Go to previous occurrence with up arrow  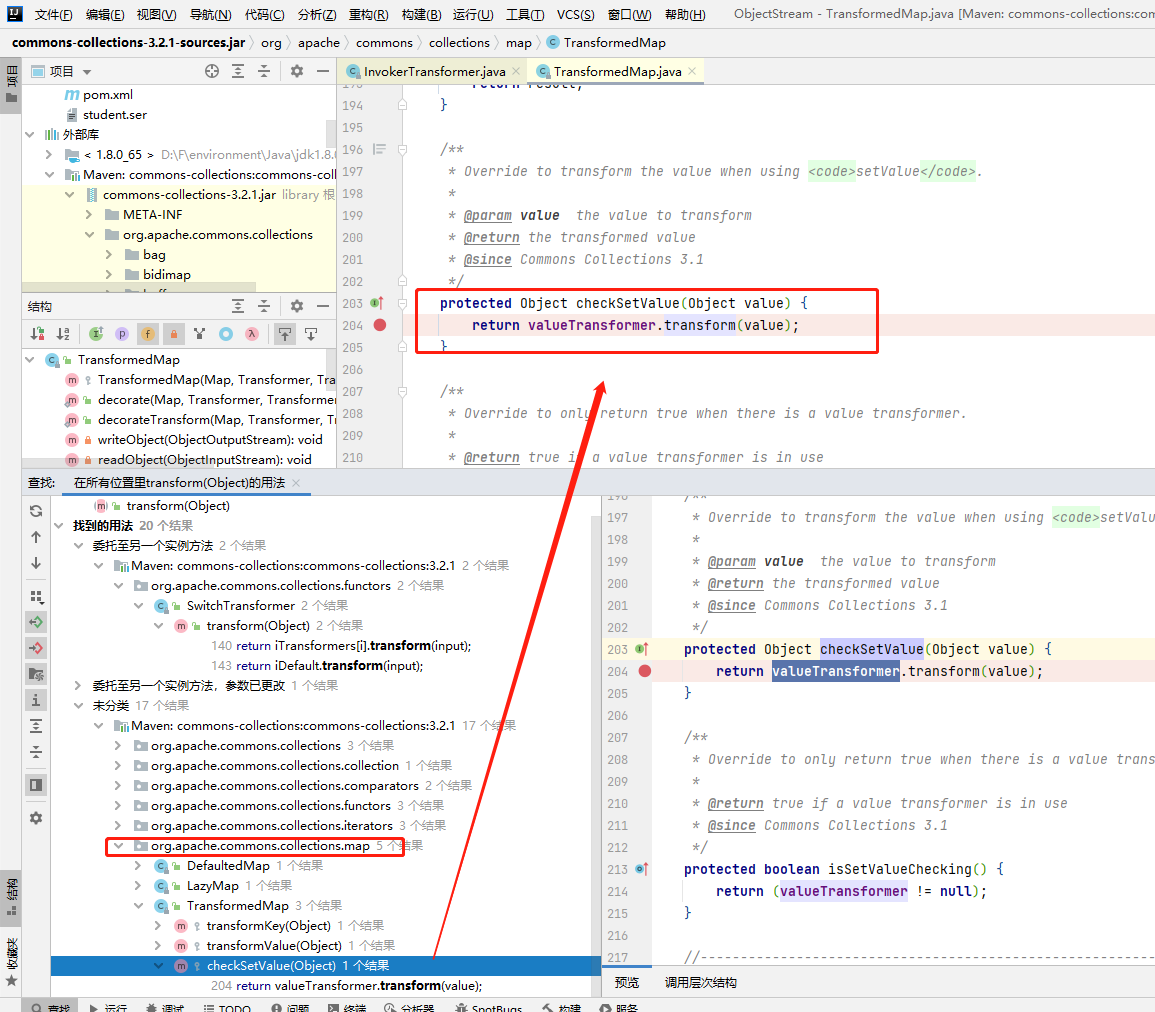tap(36, 537)
